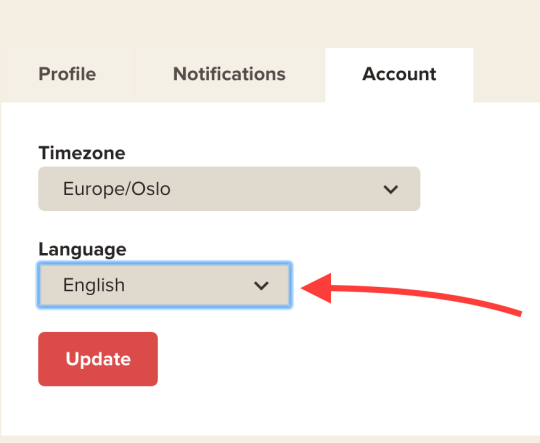Open the Language dropdown
The width and height of the screenshot is (540, 443).
[x=165, y=285]
